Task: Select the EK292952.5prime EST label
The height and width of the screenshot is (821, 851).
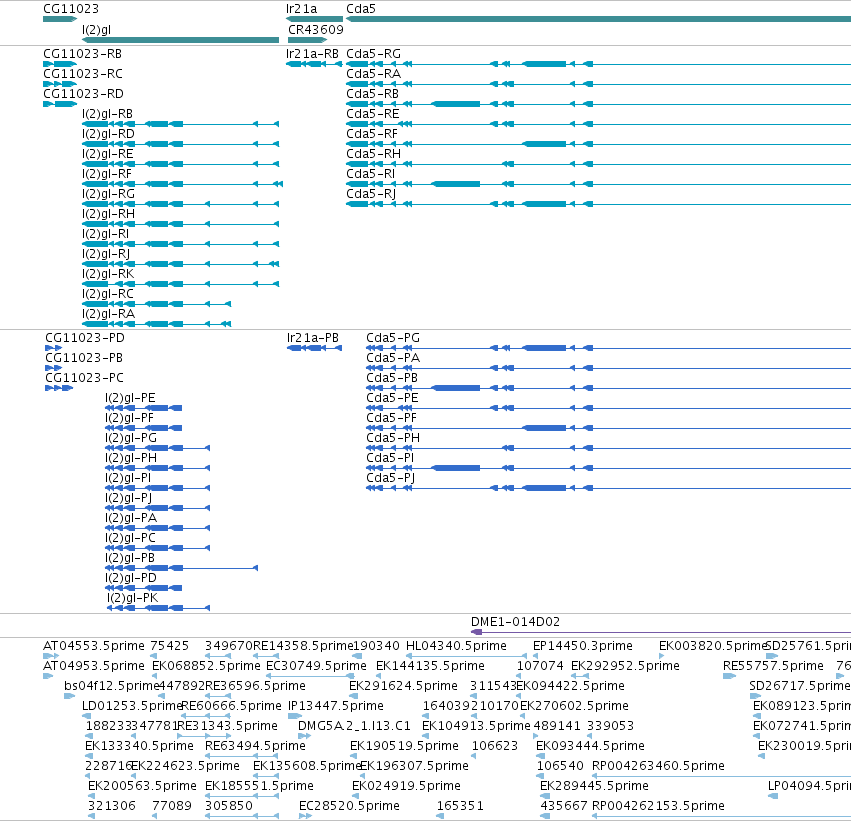Action: (x=625, y=666)
